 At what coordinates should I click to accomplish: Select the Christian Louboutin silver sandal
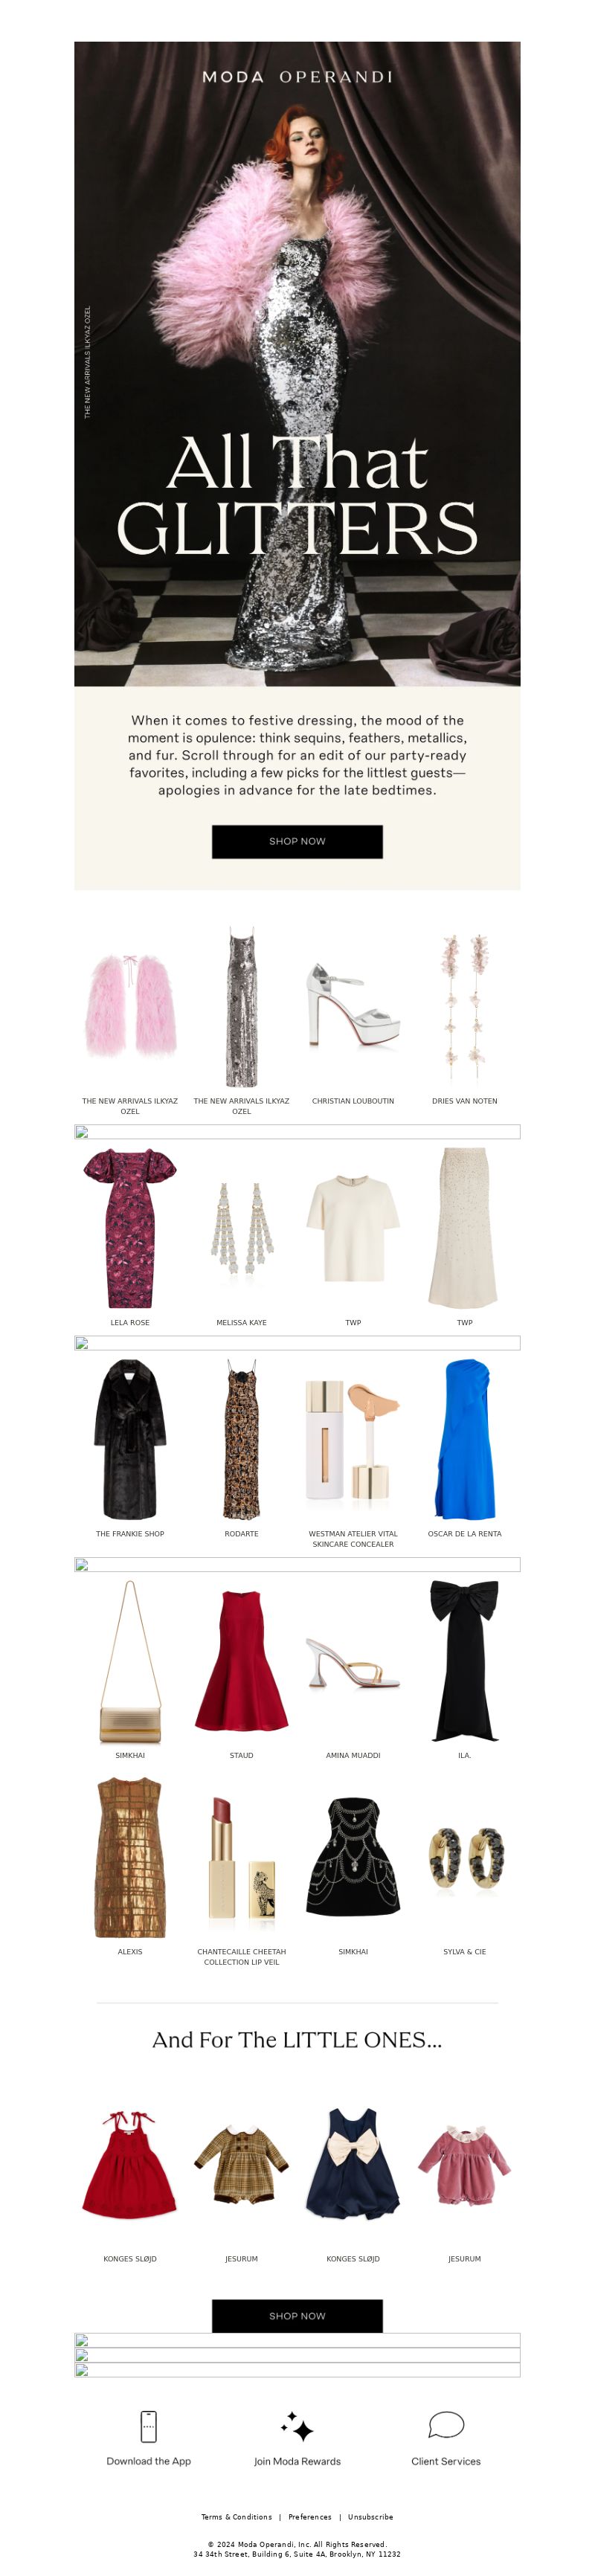coord(353,1006)
